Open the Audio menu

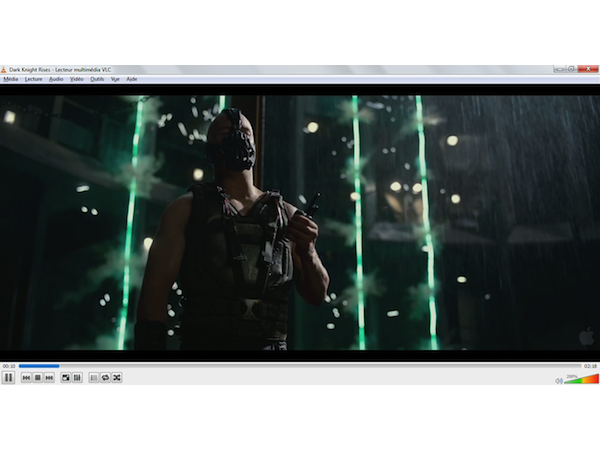(56, 79)
